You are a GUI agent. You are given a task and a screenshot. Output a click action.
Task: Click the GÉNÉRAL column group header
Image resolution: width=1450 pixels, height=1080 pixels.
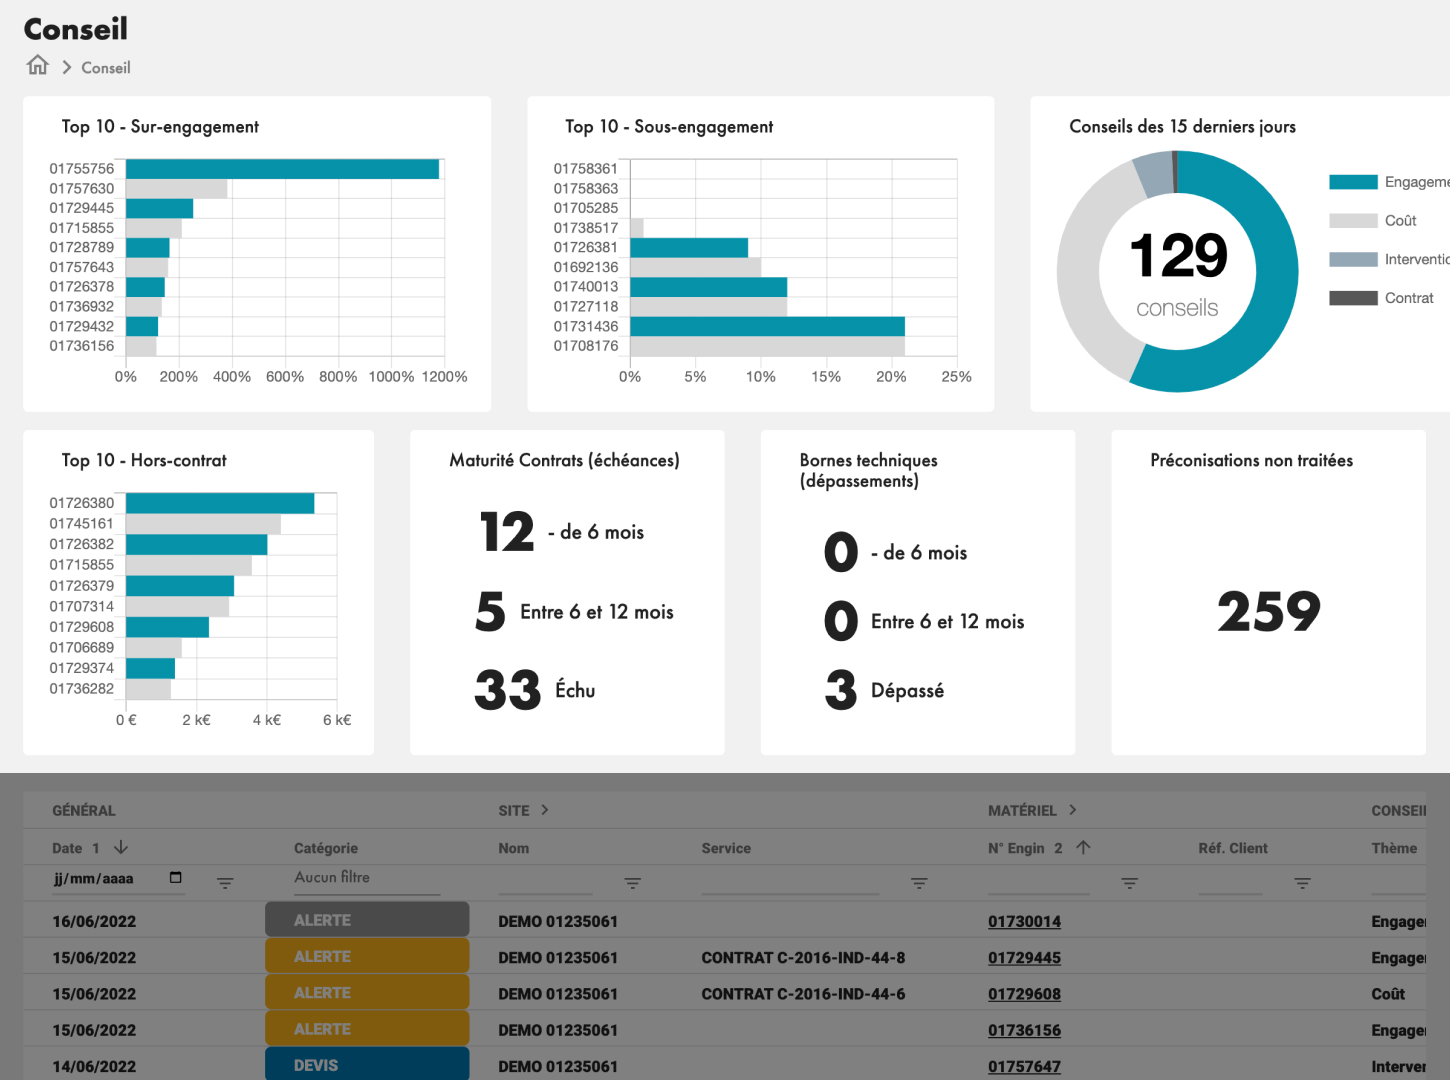(84, 810)
